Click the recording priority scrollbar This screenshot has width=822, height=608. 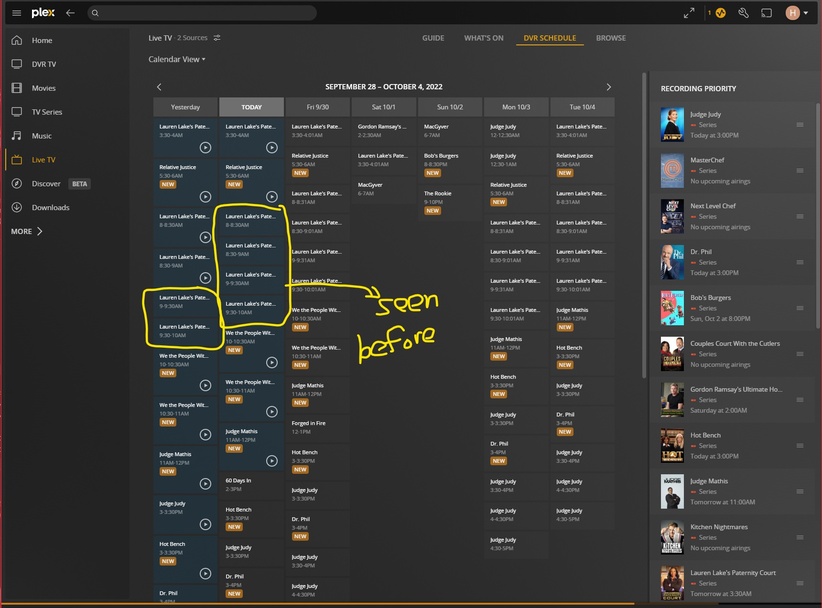pos(818,215)
